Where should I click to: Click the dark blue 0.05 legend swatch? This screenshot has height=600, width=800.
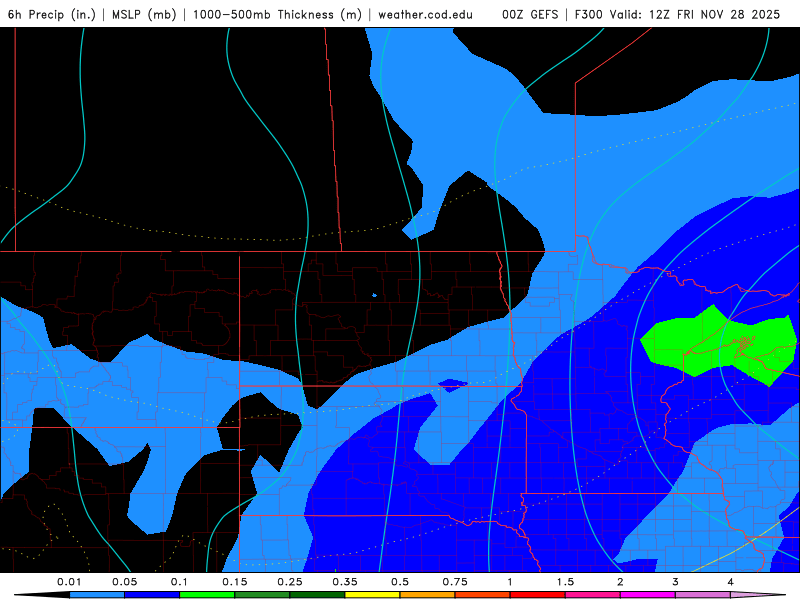[152, 595]
